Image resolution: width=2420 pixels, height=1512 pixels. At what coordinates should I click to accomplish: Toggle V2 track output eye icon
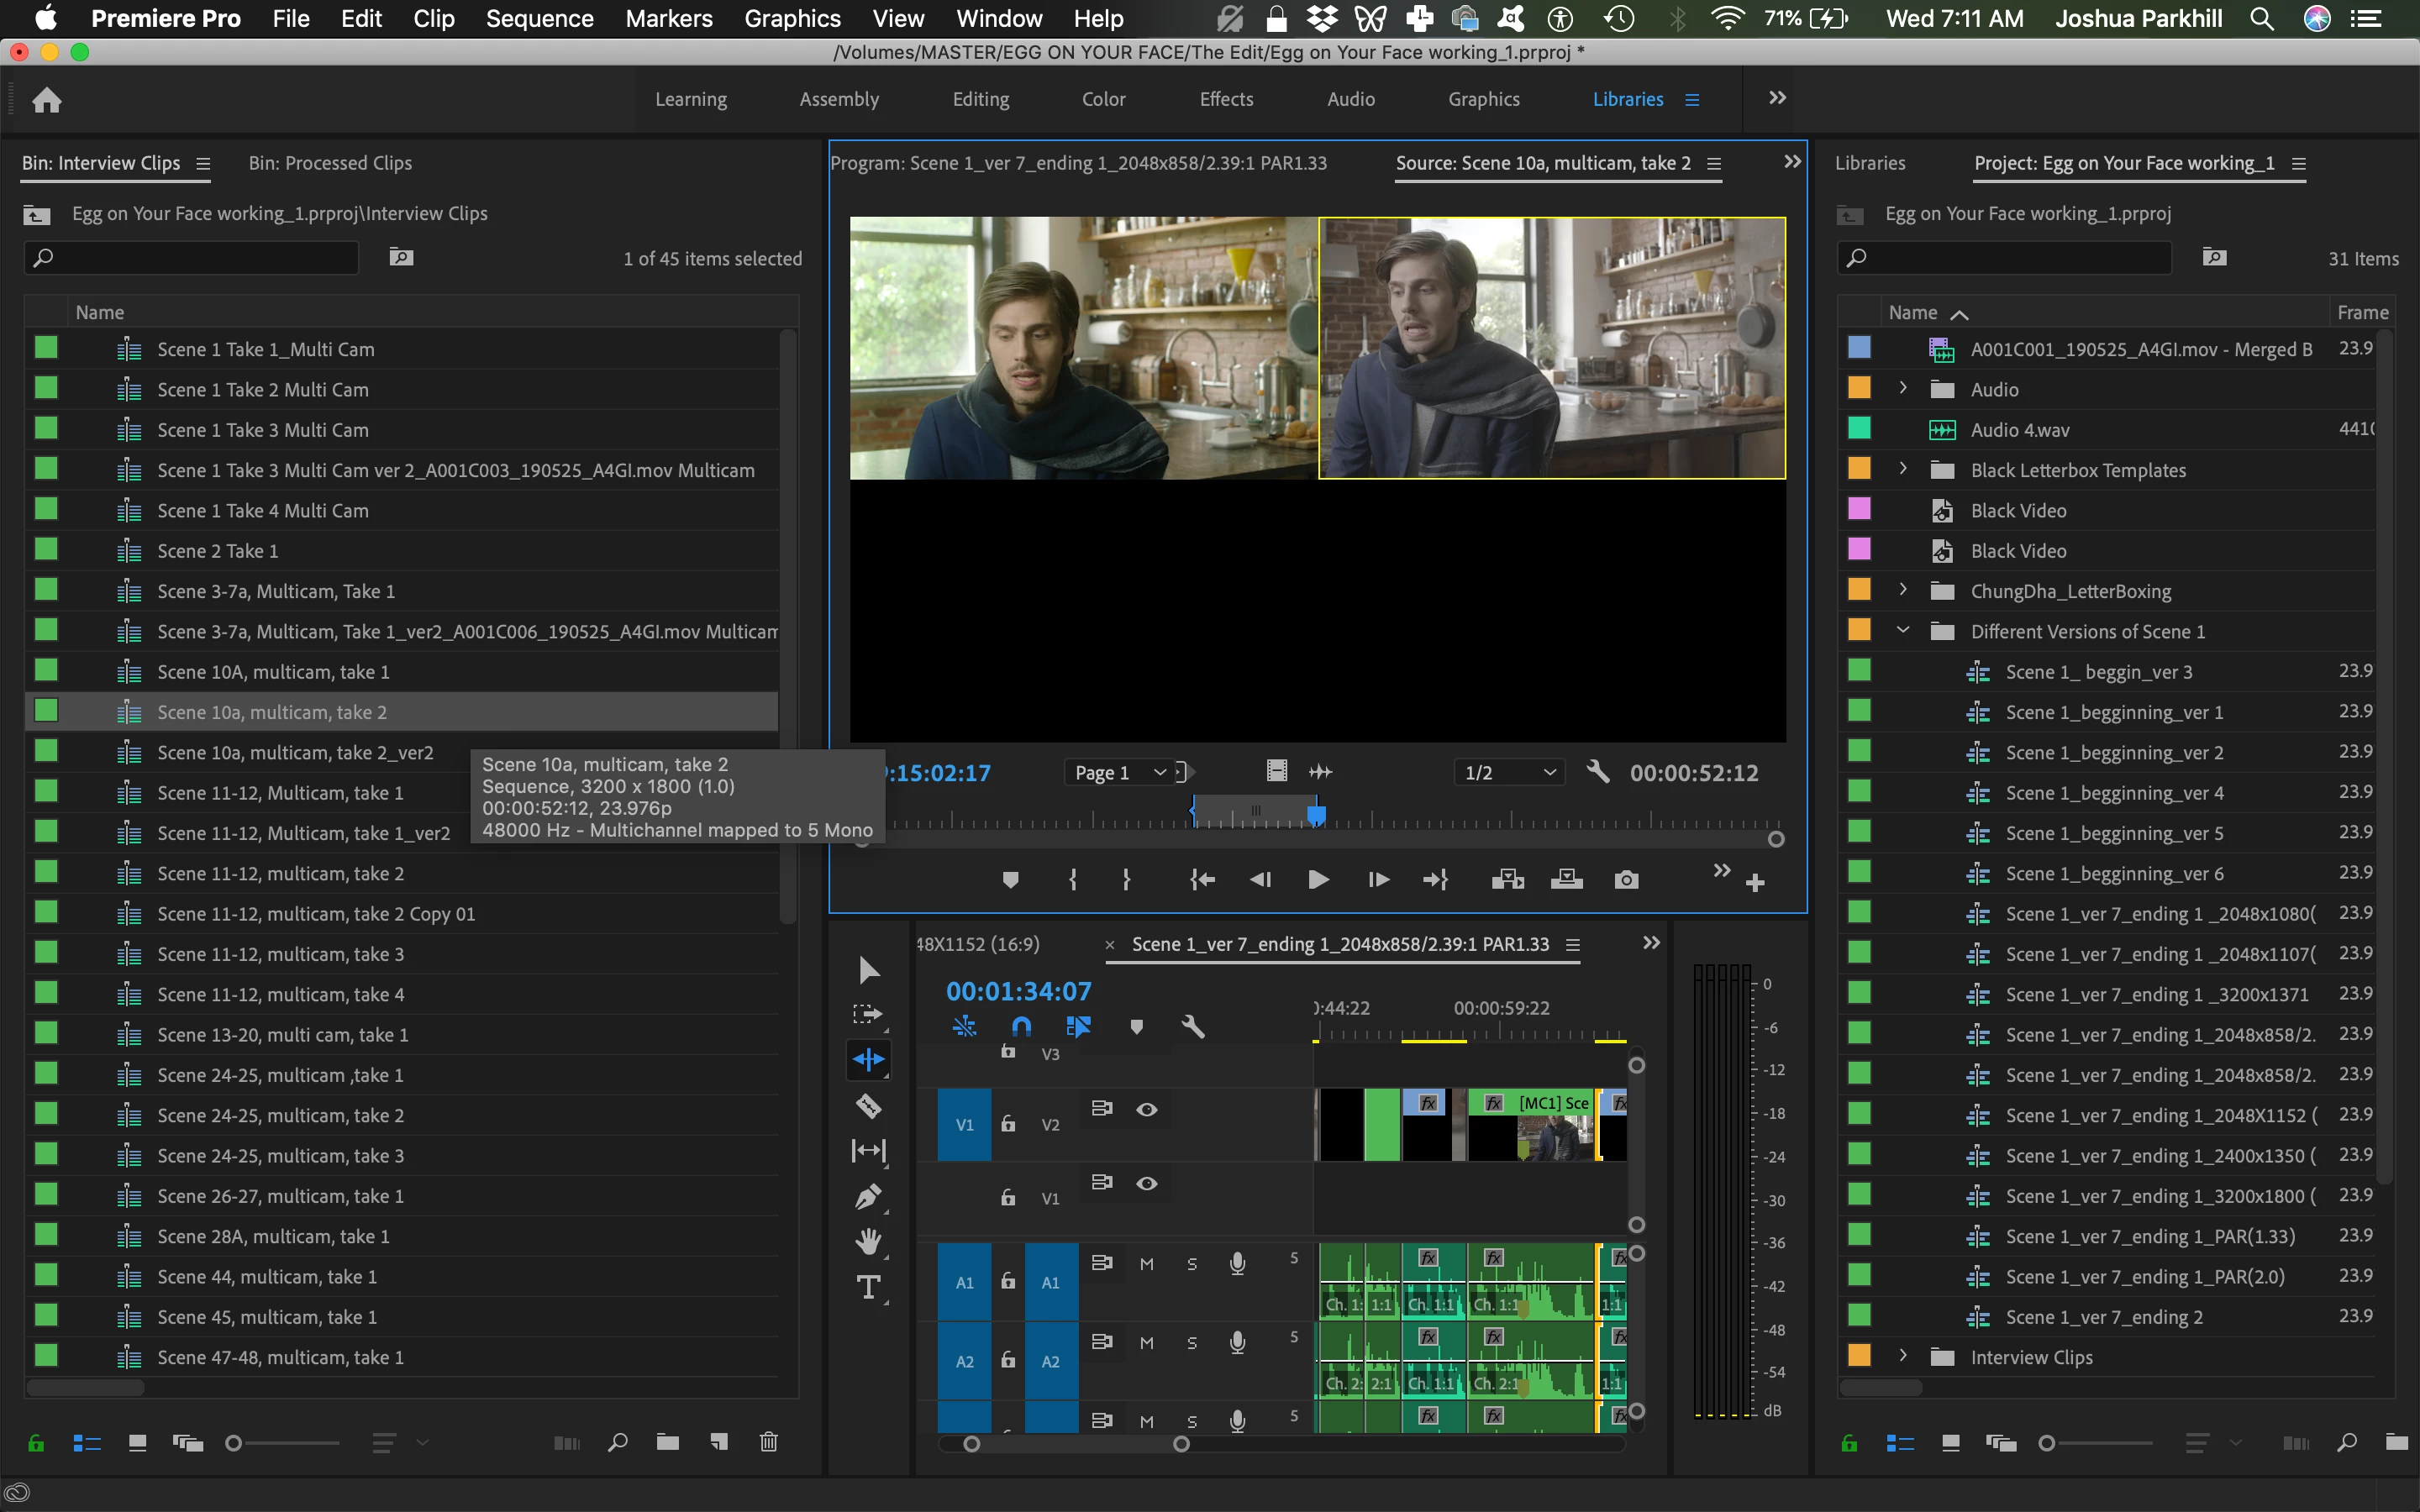[x=1146, y=1109]
